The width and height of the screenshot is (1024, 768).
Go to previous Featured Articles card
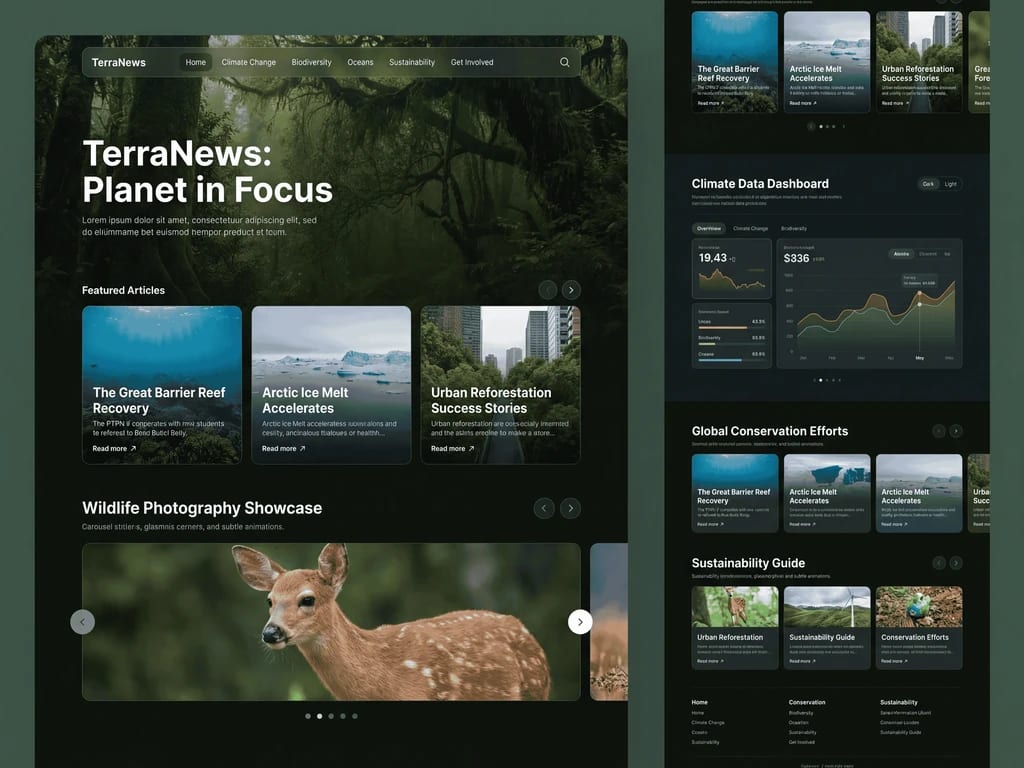[x=547, y=289]
